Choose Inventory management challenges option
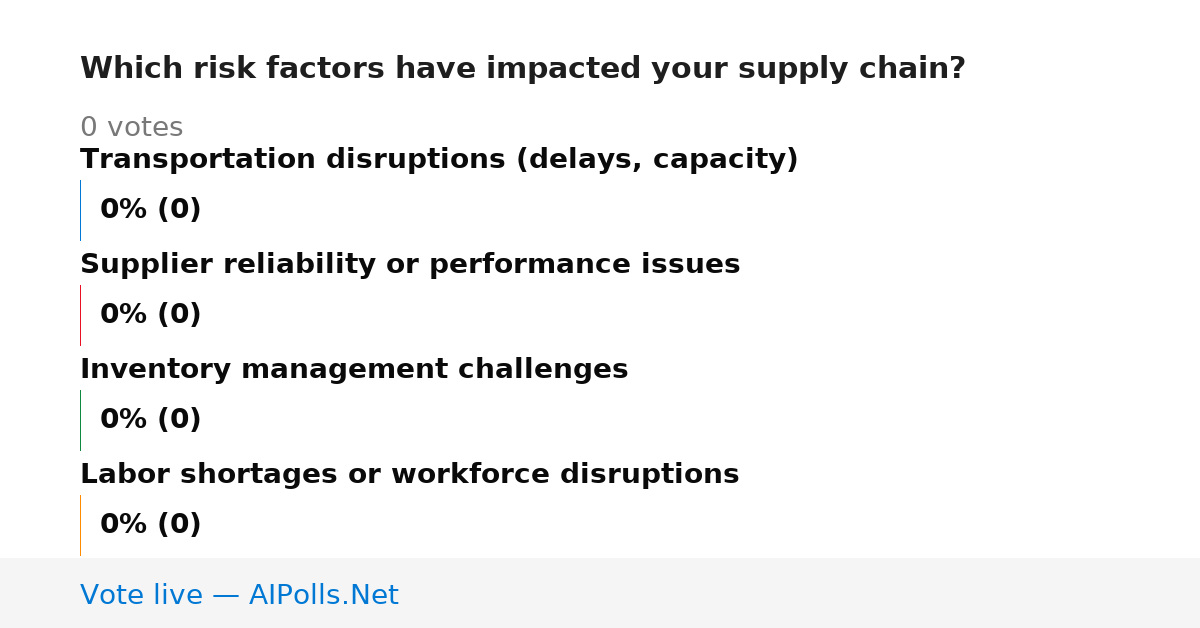Screen dimensions: 1200x628 click(x=354, y=370)
